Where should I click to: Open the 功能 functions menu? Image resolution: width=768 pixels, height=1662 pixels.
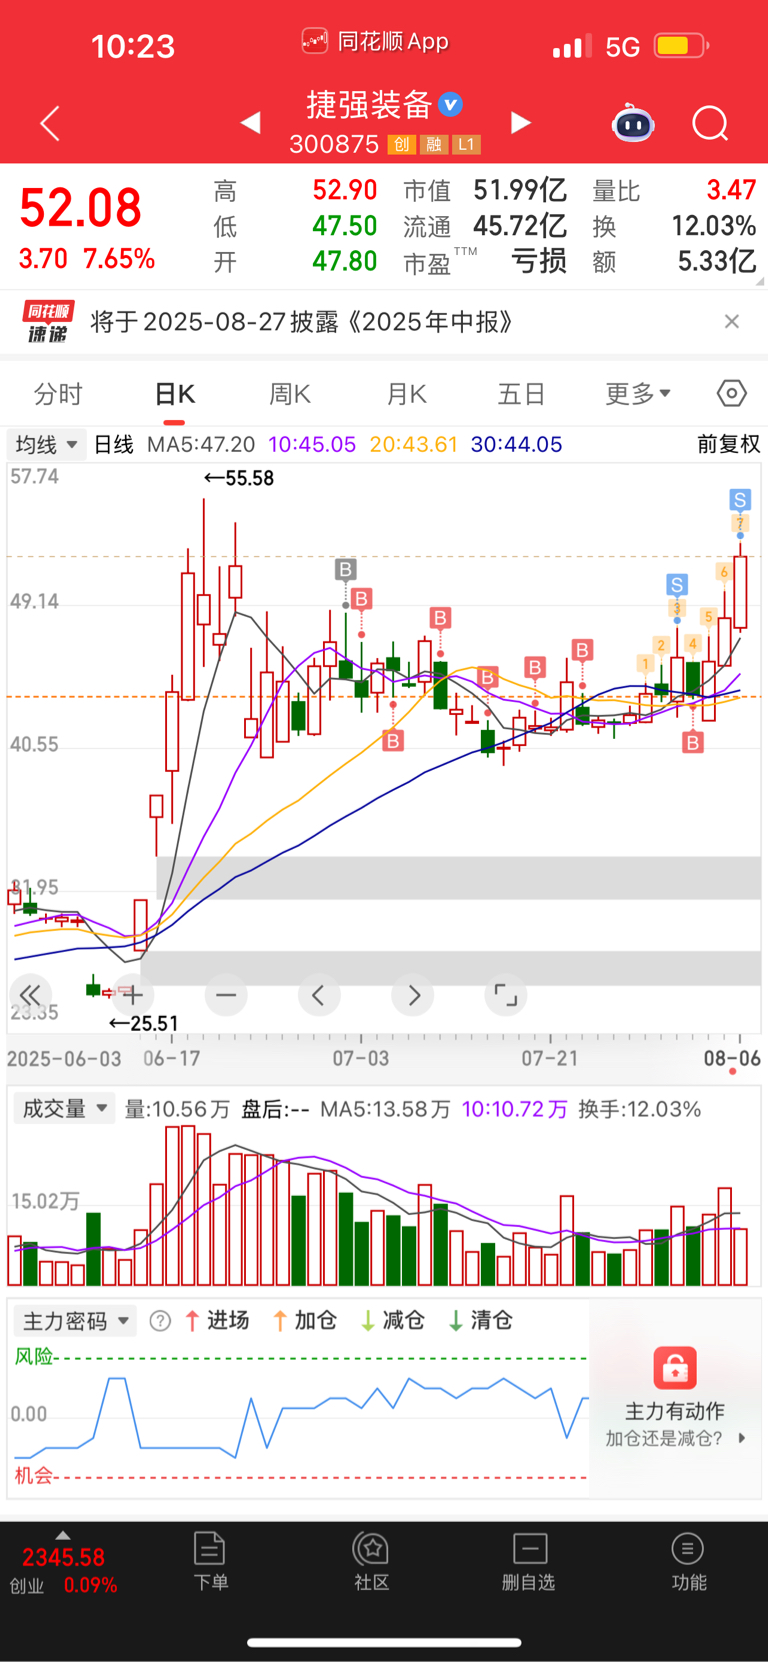(x=688, y=1561)
